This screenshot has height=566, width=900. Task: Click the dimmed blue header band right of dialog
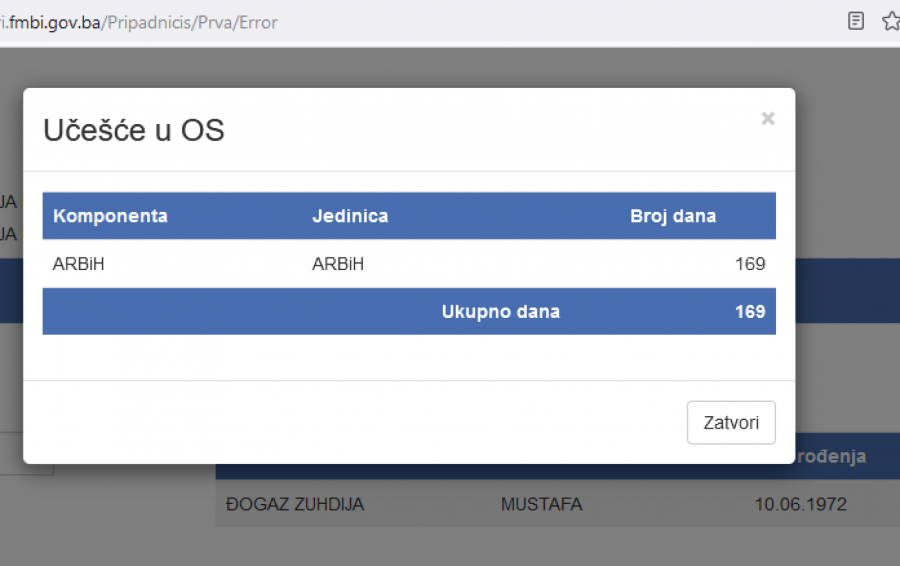pos(847,290)
